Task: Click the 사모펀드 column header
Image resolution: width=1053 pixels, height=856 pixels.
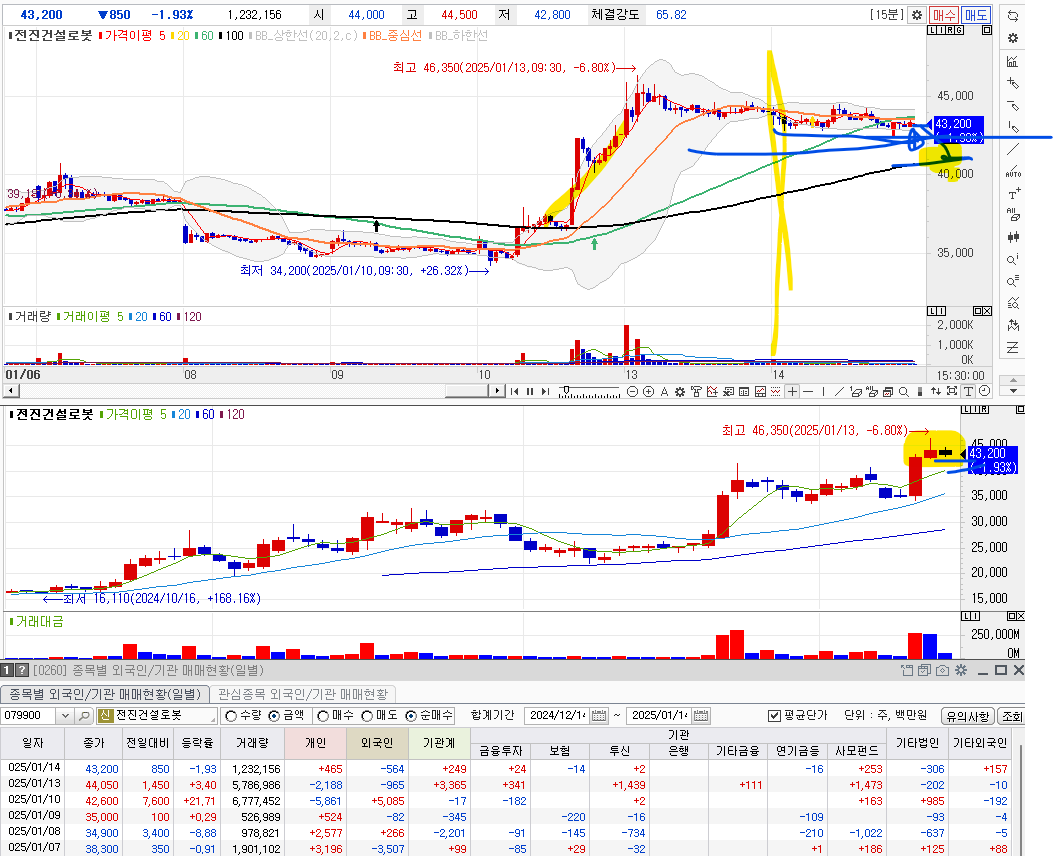Action: coord(857,751)
